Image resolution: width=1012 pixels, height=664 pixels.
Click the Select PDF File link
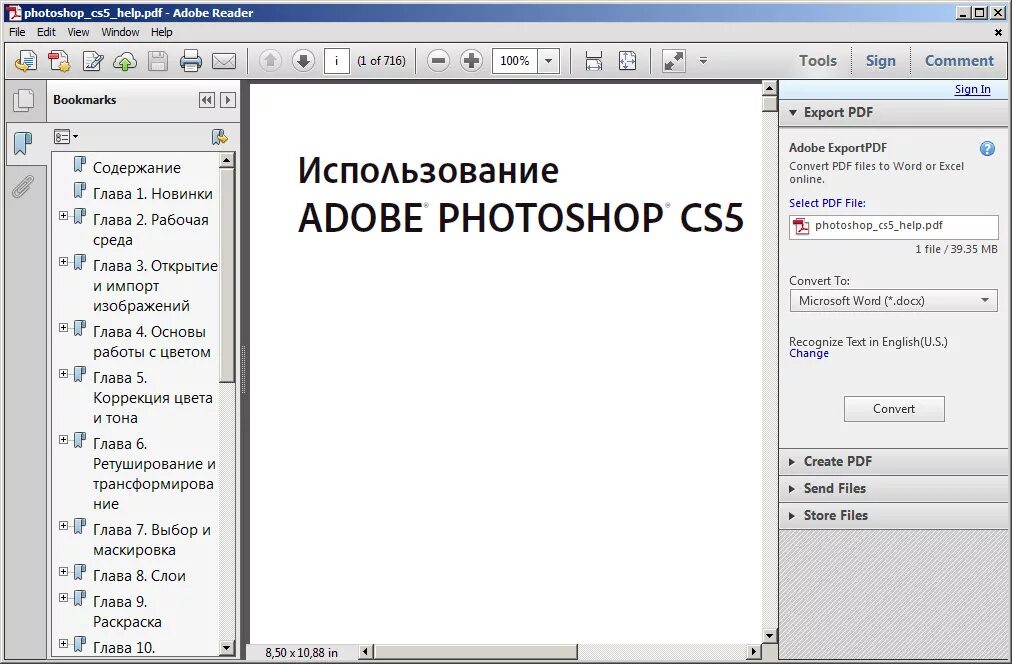tap(827, 203)
